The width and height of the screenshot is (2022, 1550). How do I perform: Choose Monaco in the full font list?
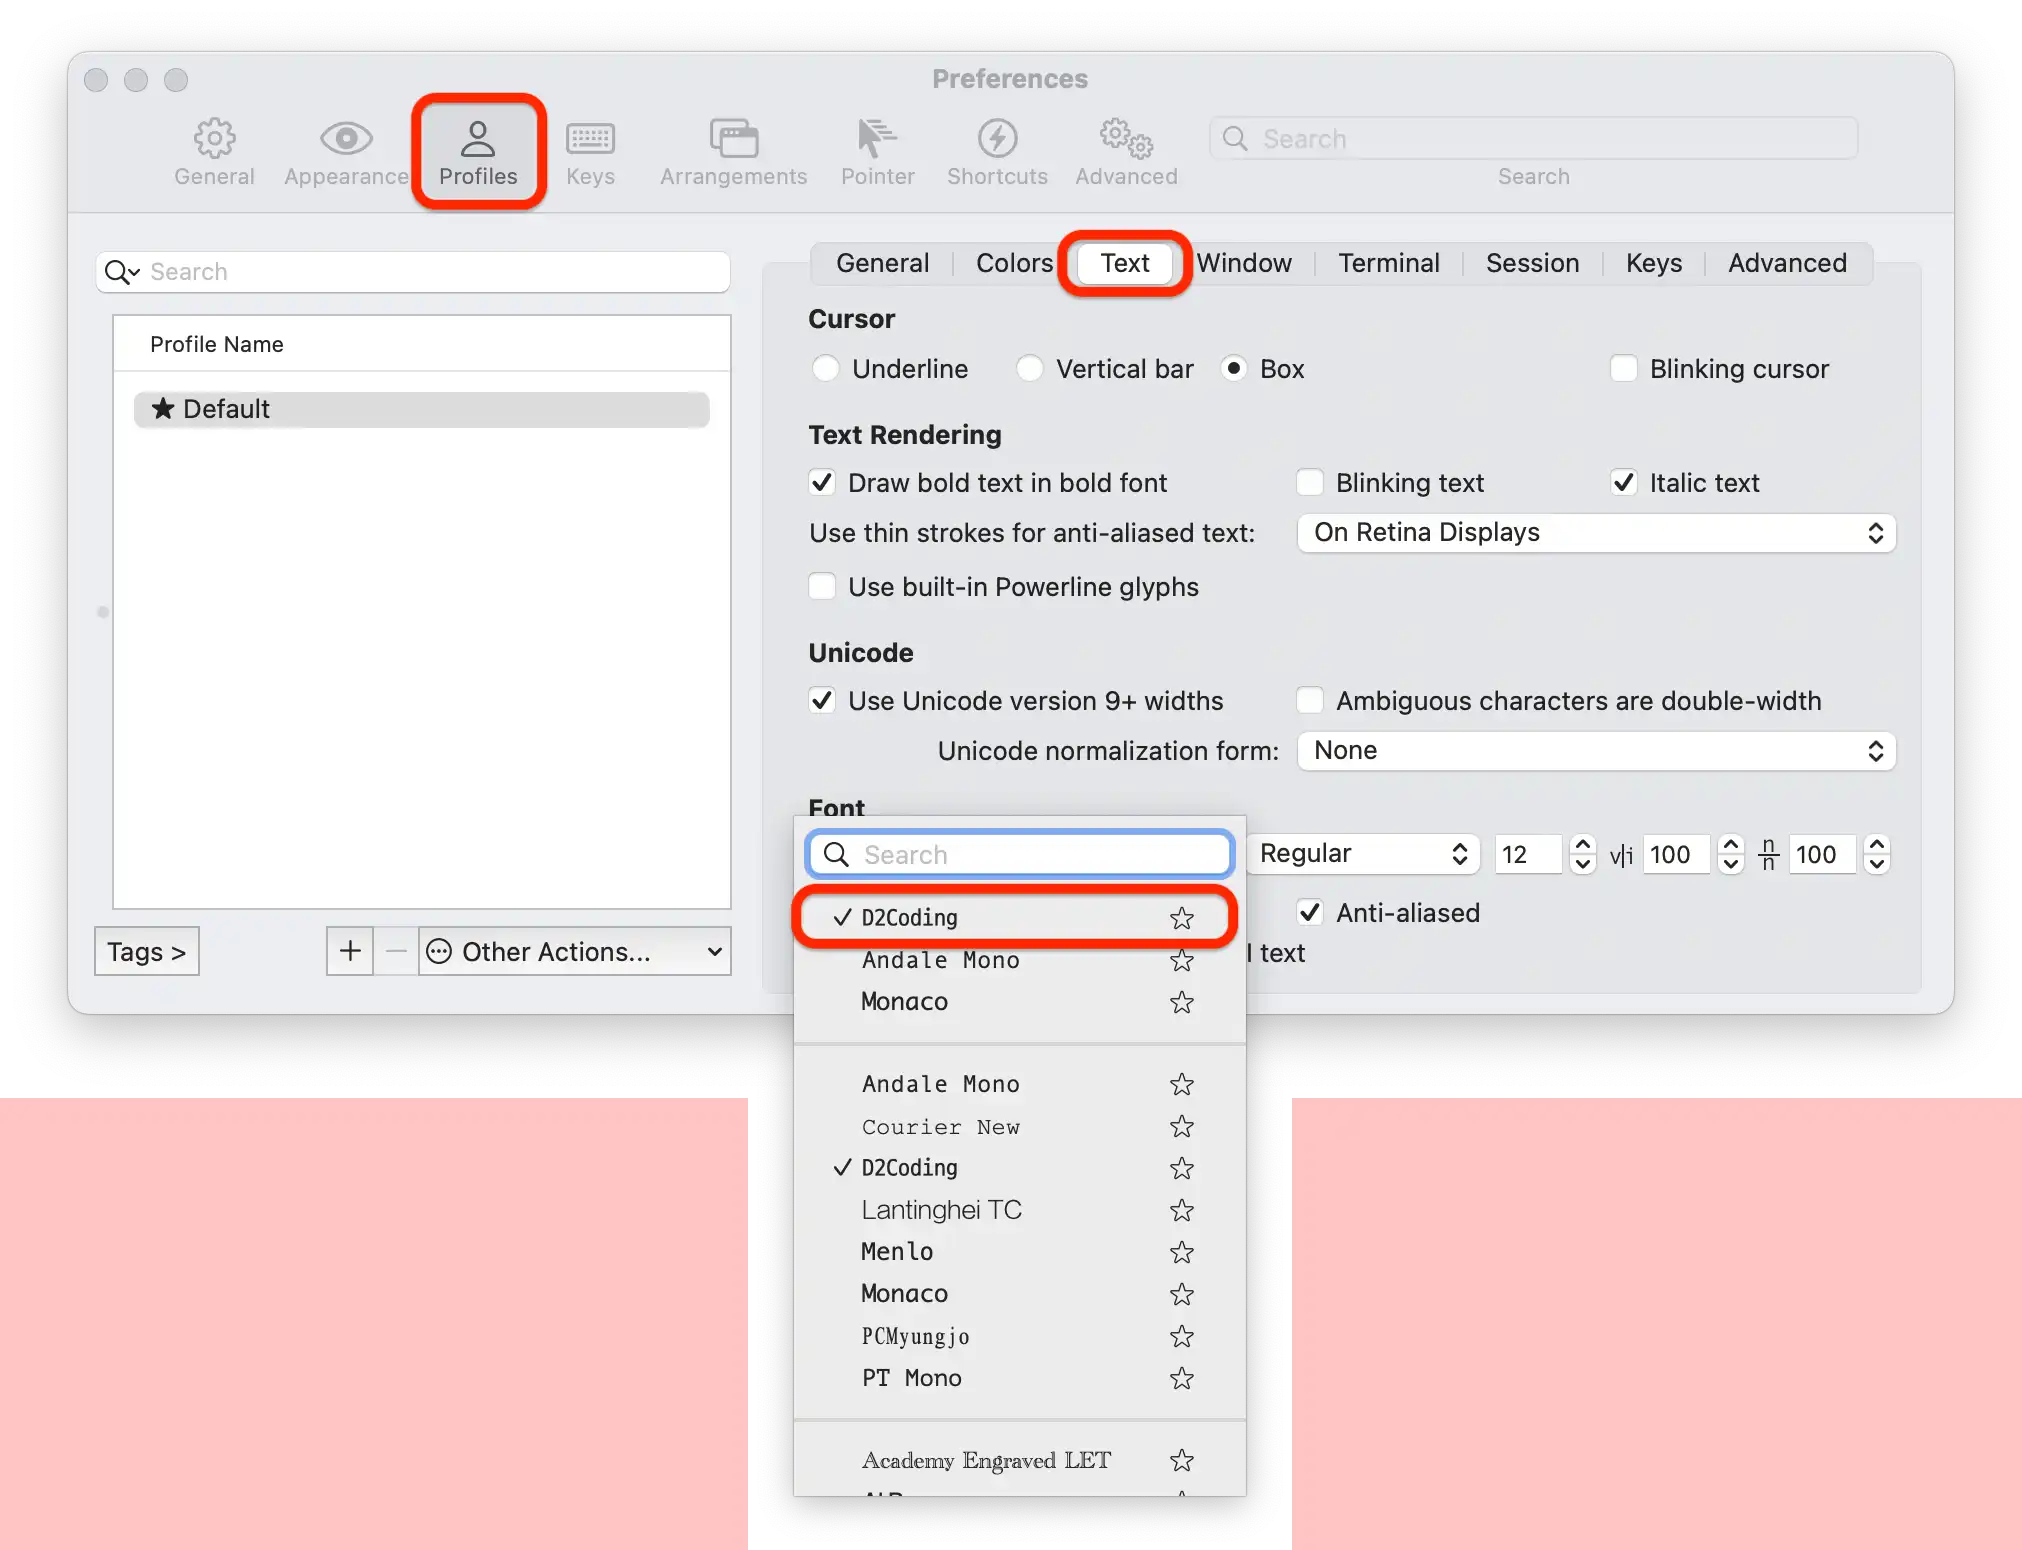point(1020,1294)
